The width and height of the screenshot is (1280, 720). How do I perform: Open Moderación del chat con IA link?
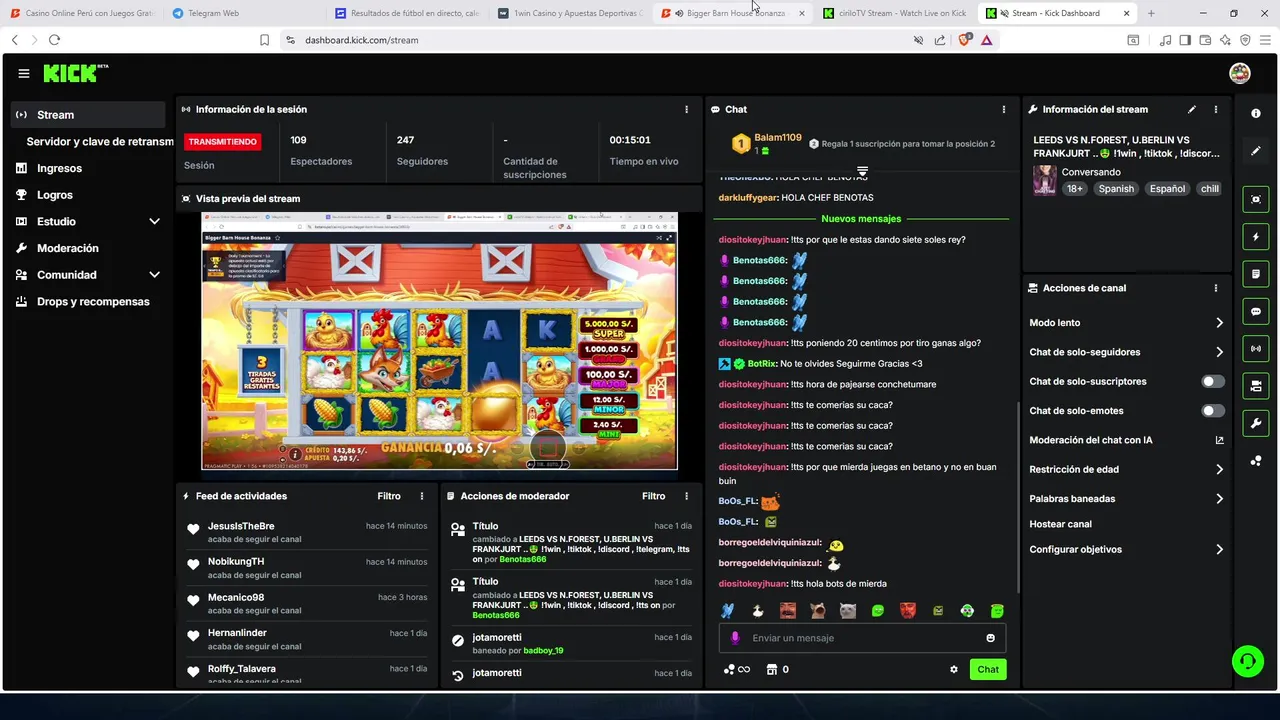tap(1126, 440)
